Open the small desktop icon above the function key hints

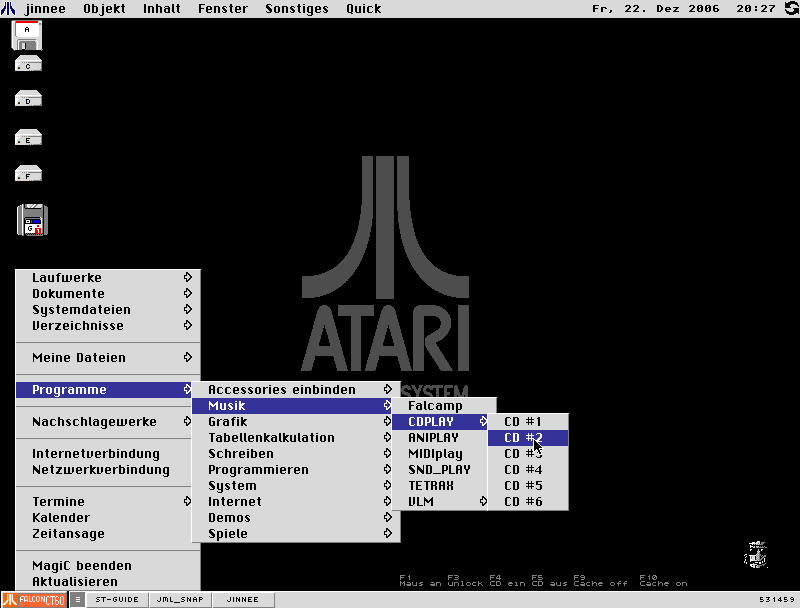click(756, 554)
